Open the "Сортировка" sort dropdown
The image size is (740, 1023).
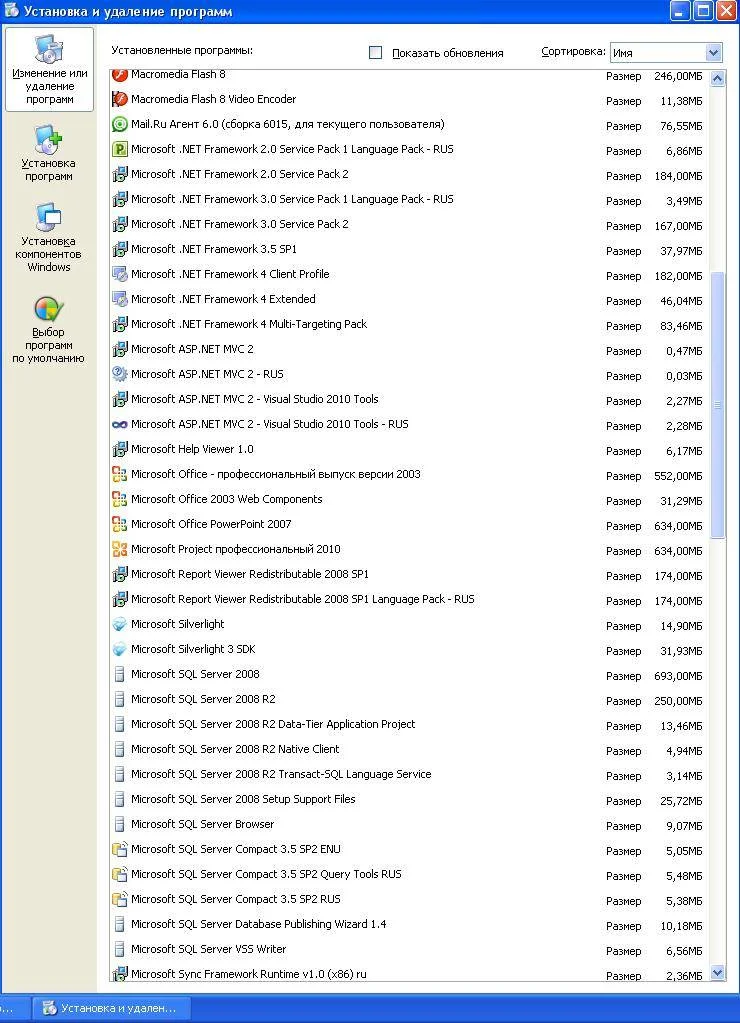pos(713,53)
